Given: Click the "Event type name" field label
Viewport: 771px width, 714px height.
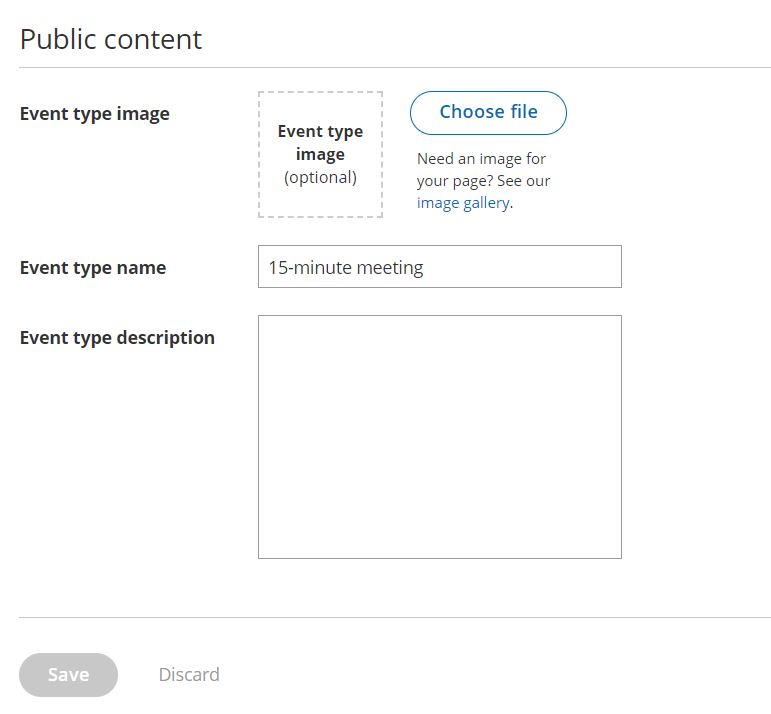Looking at the screenshot, I should pos(93,268).
